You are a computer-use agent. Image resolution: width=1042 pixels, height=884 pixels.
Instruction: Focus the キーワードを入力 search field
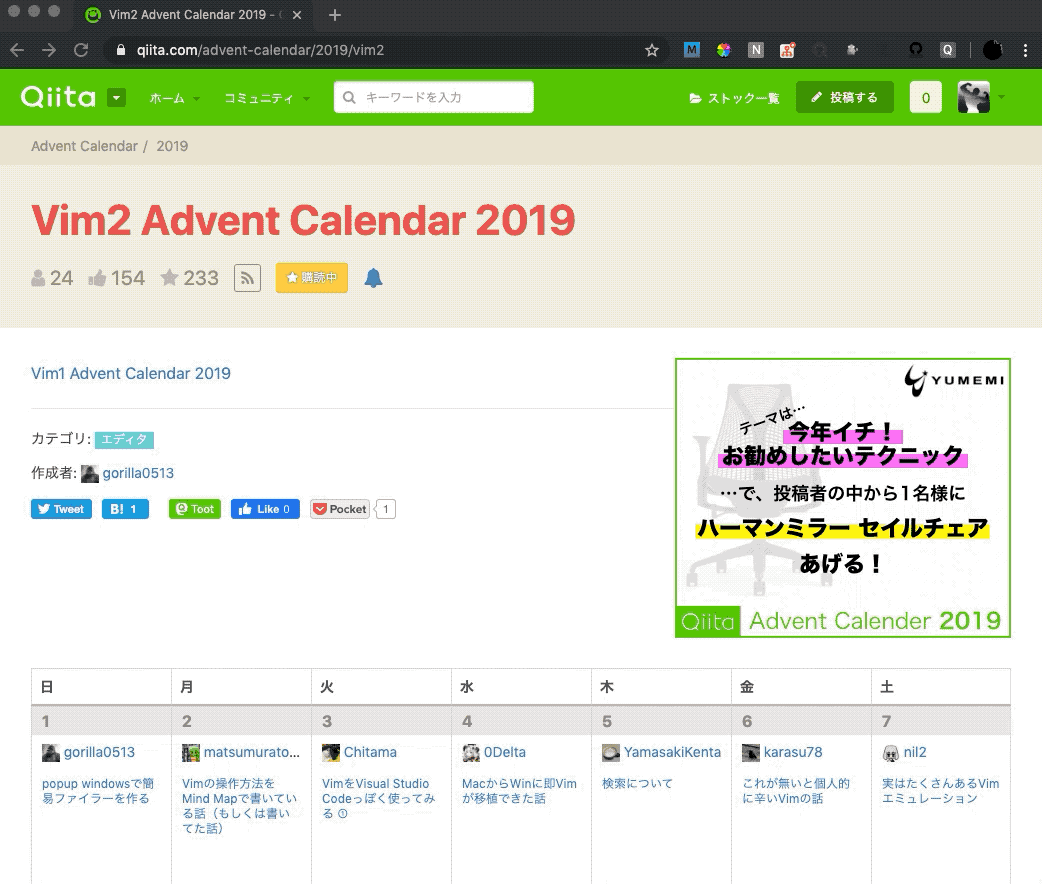pos(433,97)
